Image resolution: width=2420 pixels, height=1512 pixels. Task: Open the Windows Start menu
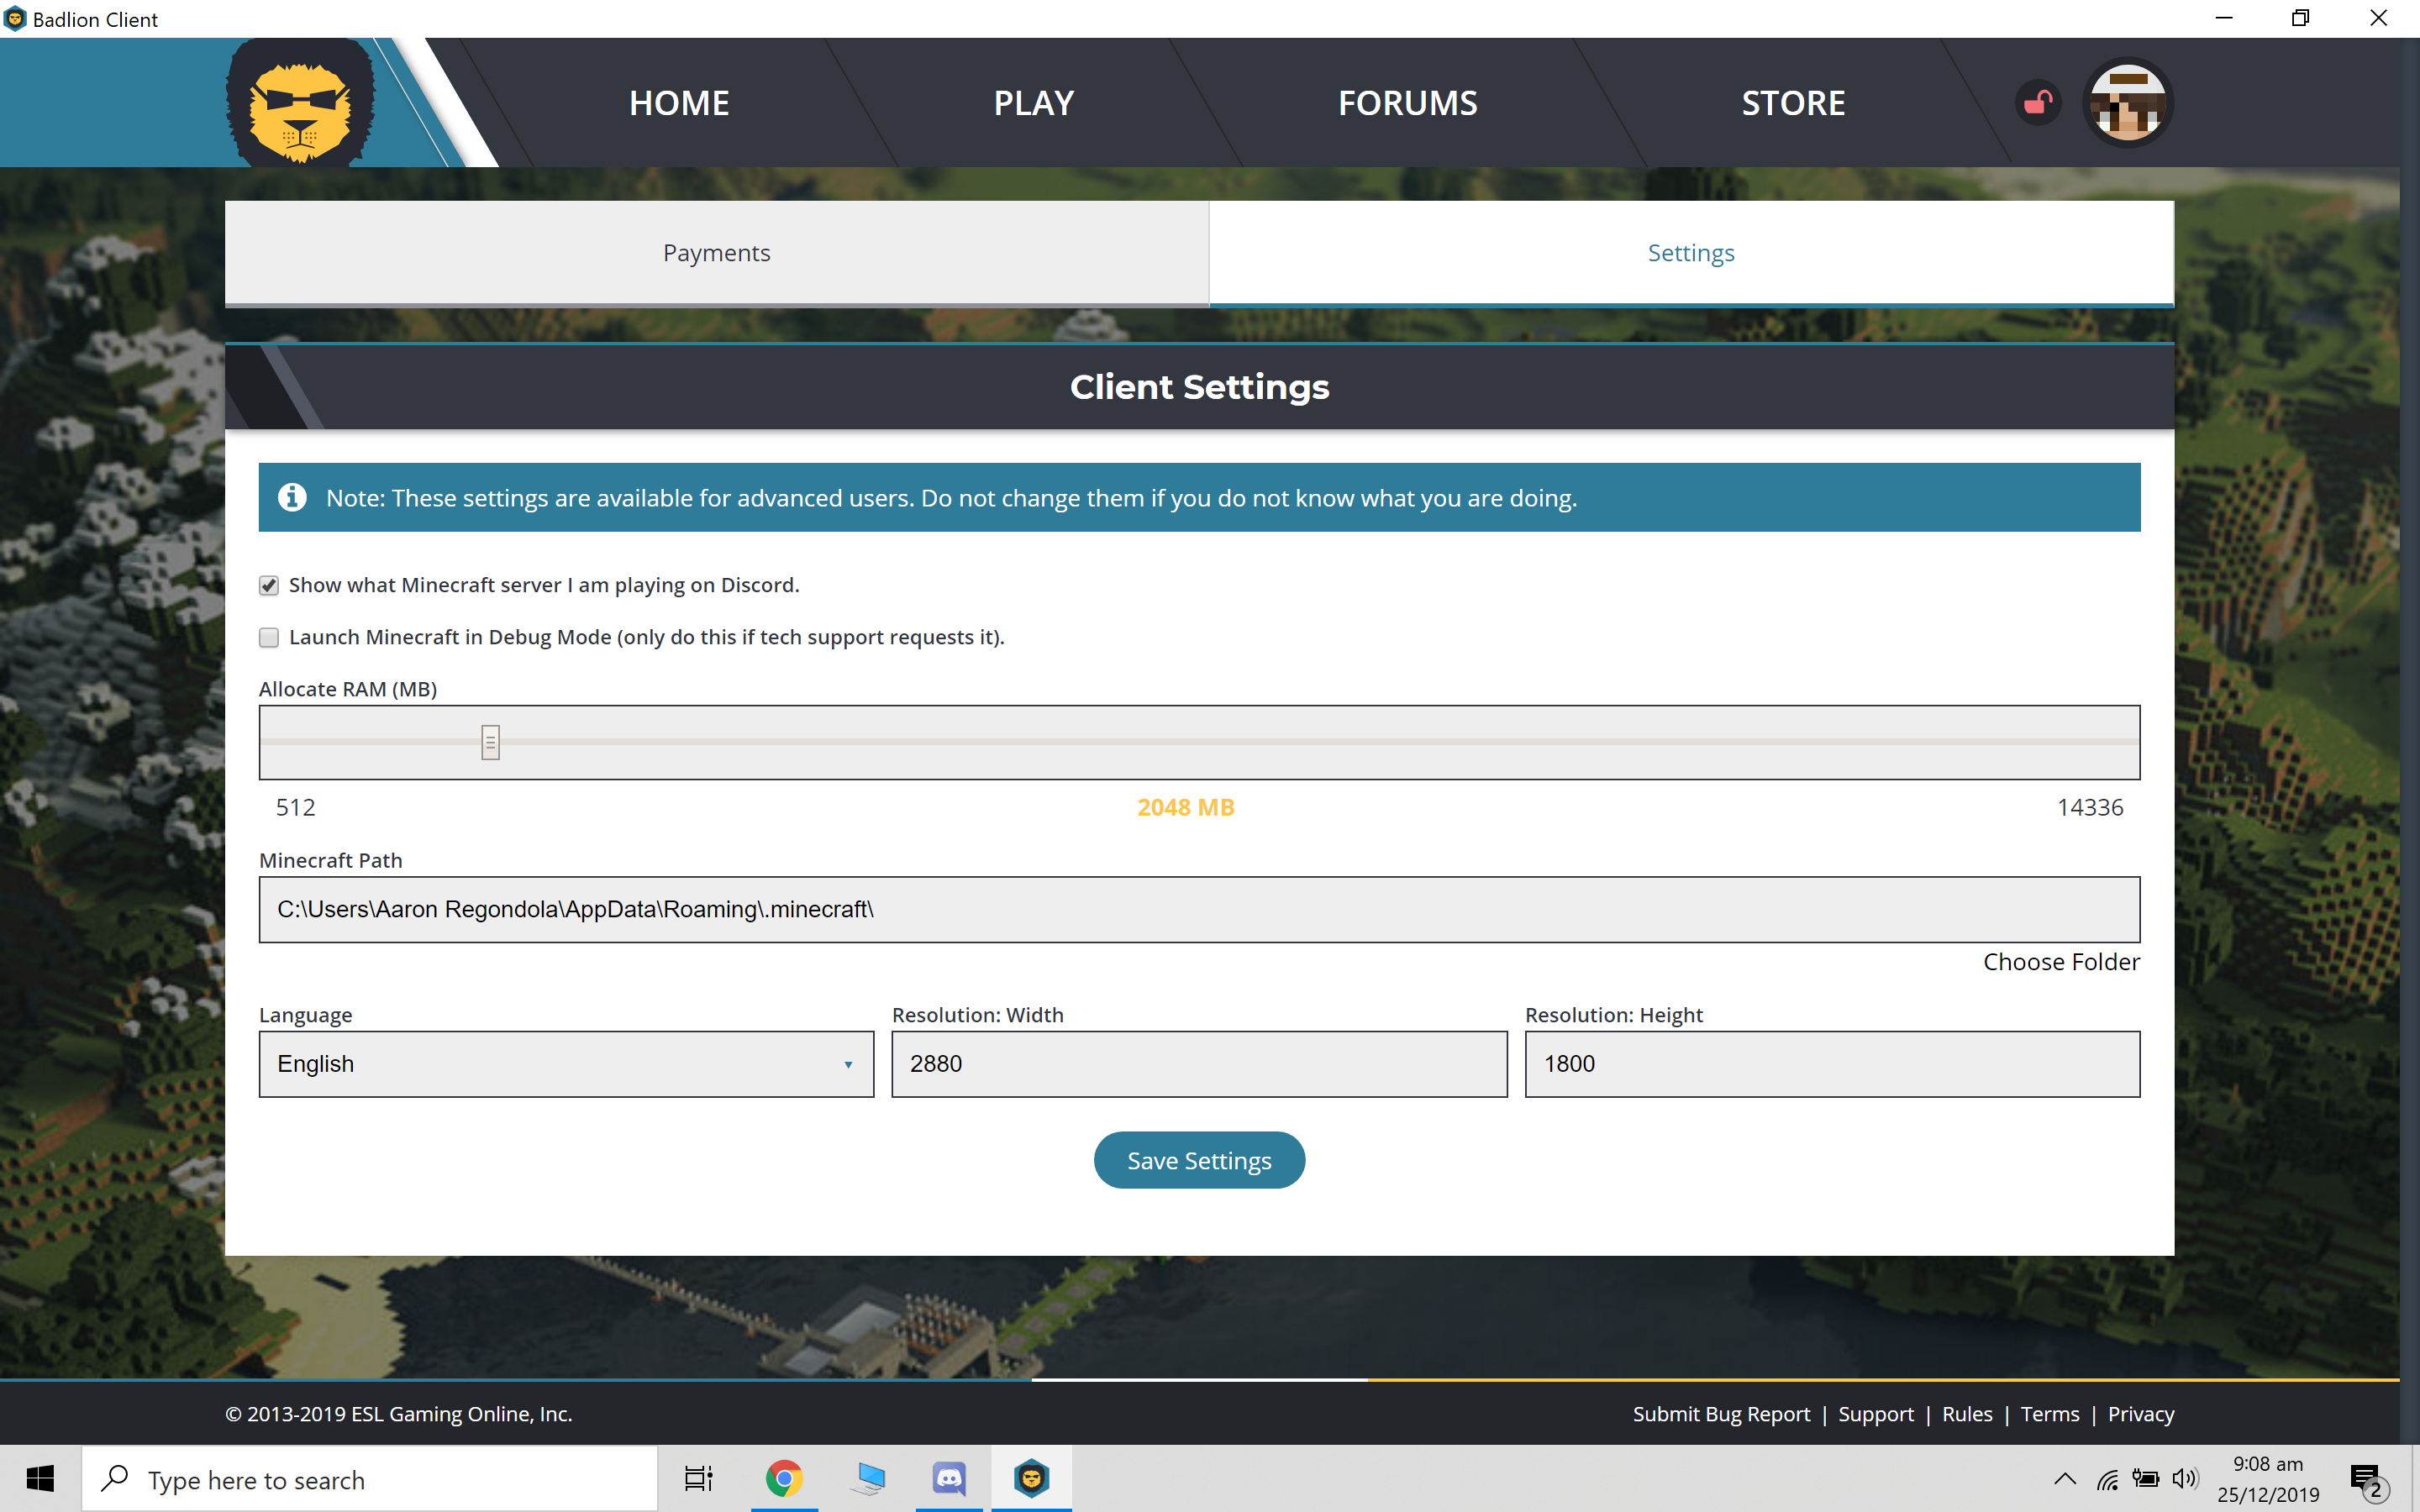pos(40,1479)
